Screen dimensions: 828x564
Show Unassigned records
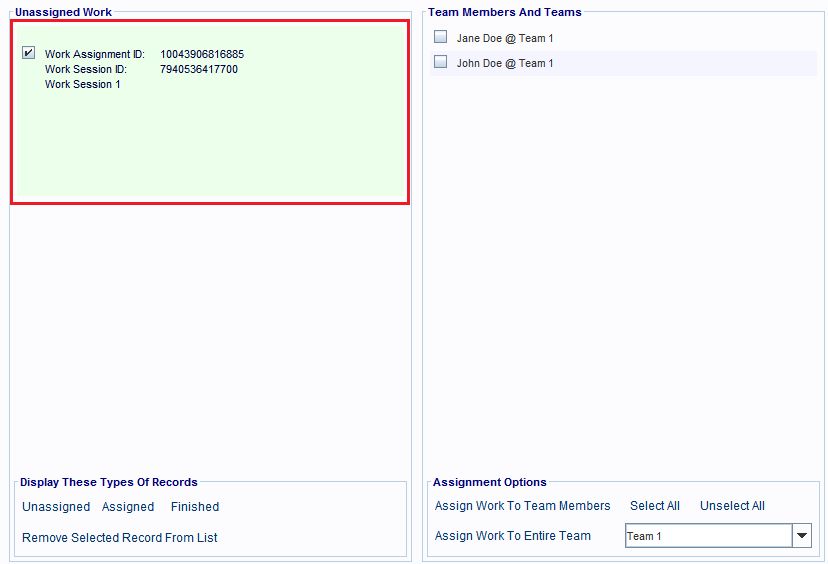pos(56,507)
